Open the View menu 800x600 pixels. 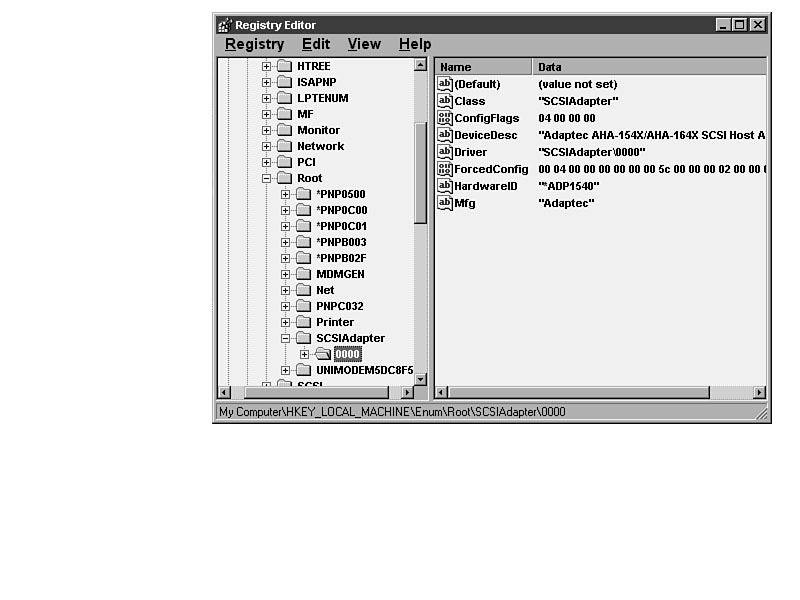coord(364,44)
